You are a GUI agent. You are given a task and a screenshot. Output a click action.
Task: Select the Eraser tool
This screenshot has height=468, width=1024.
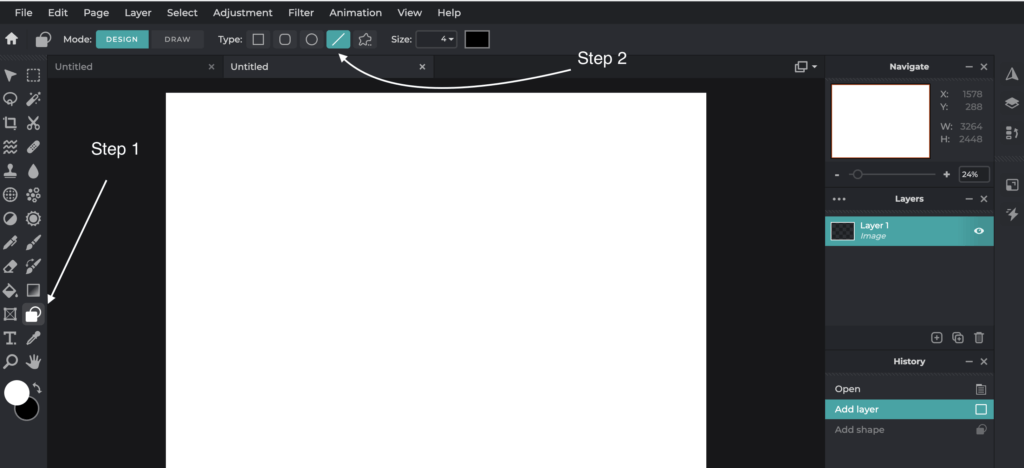point(10,266)
